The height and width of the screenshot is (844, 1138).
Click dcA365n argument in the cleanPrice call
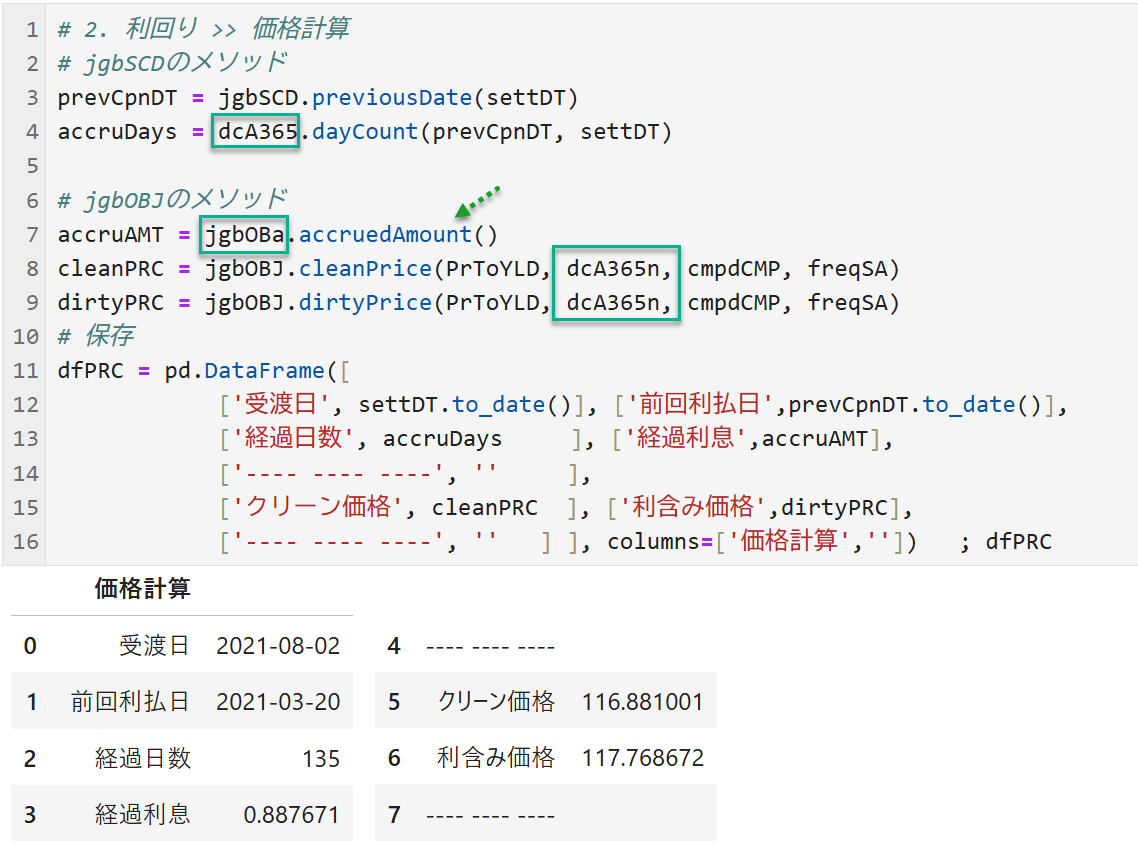coord(613,269)
